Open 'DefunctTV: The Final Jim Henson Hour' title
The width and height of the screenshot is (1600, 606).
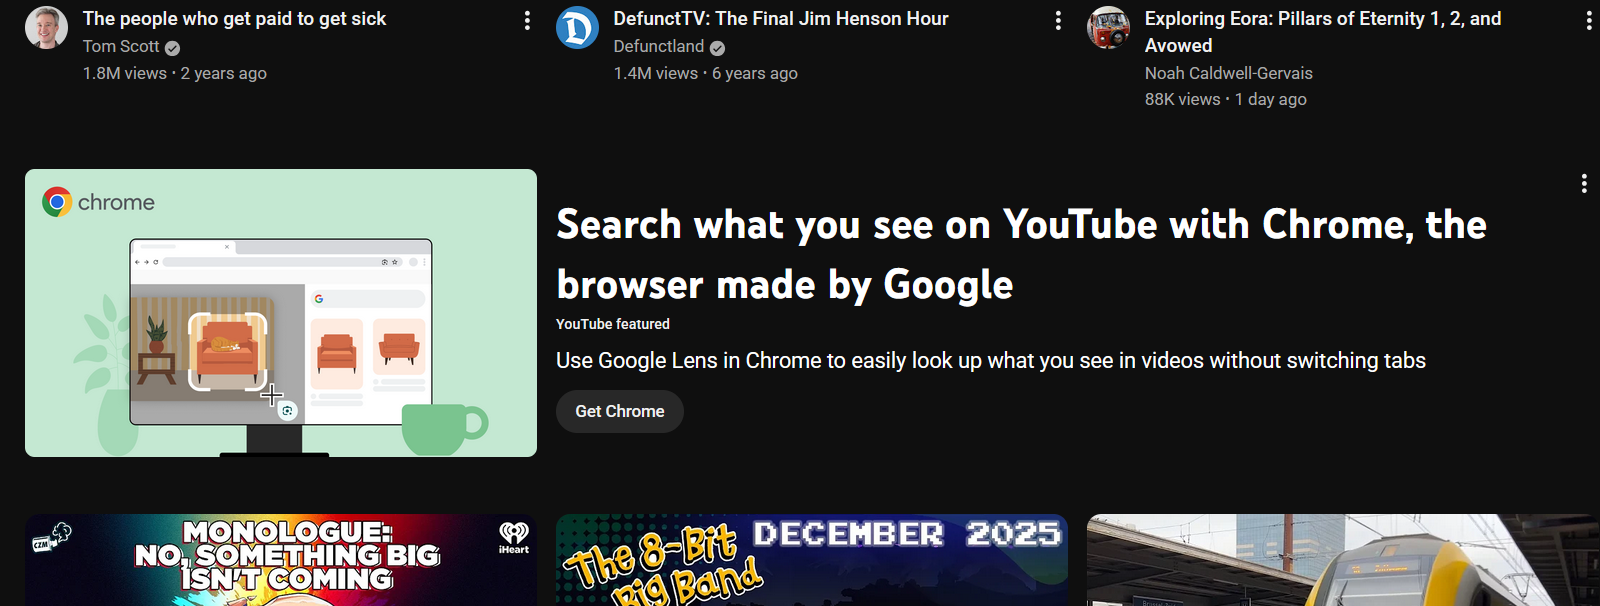click(x=780, y=19)
